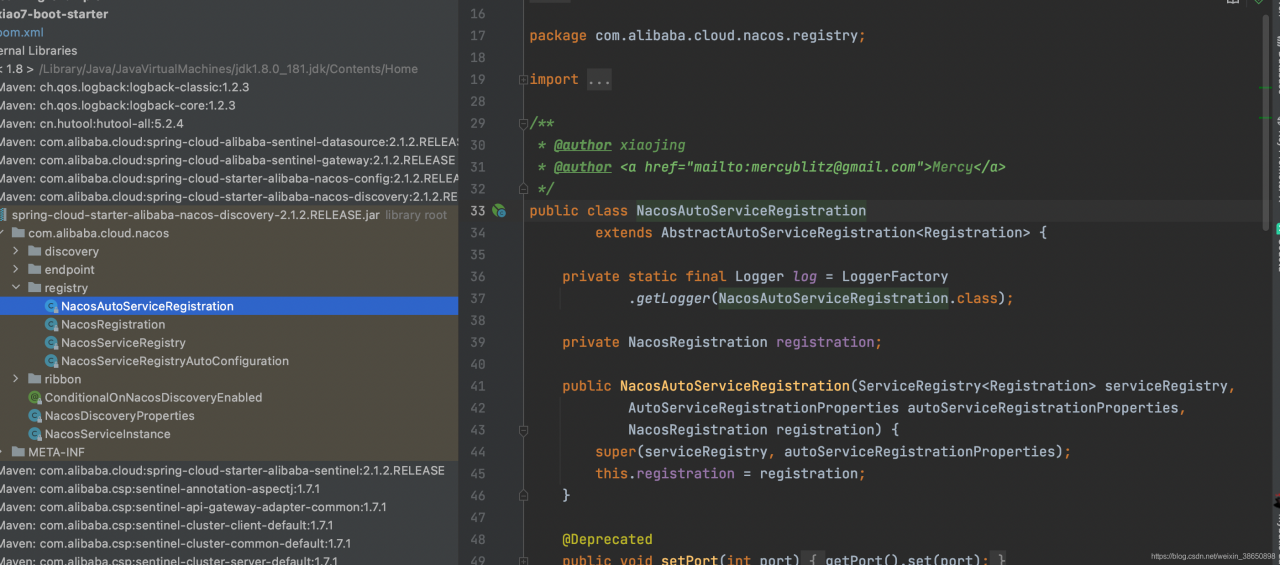The width and height of the screenshot is (1280, 565).
Task: Click the NacosDiscoveryProperties class icon
Action: 36,415
